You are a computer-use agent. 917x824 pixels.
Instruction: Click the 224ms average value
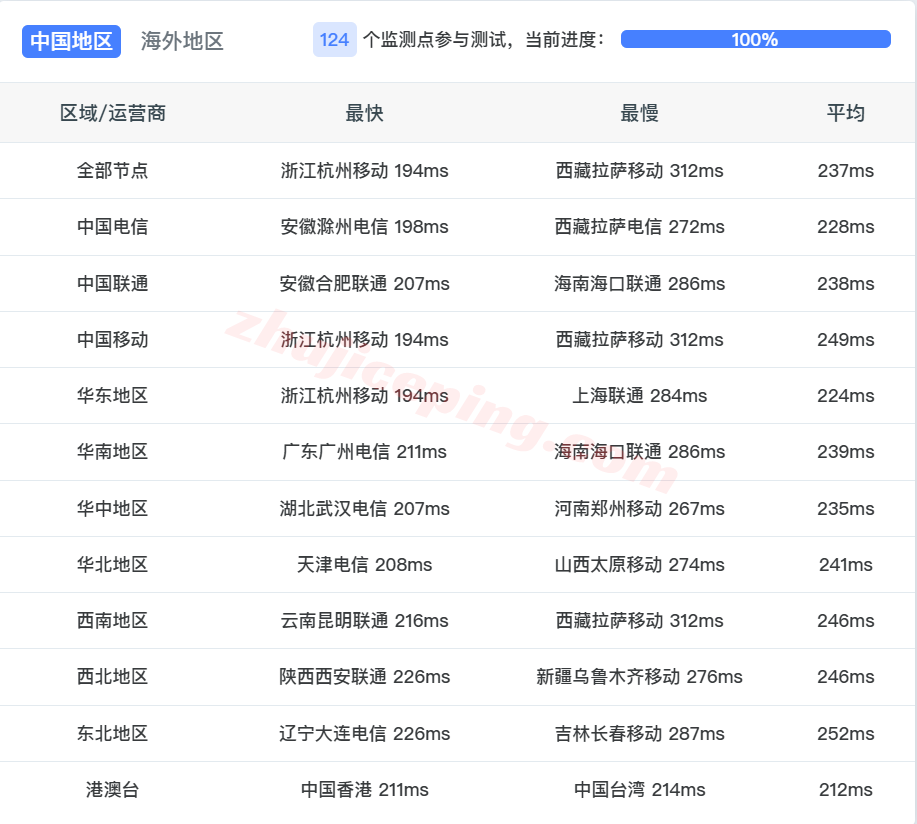846,396
